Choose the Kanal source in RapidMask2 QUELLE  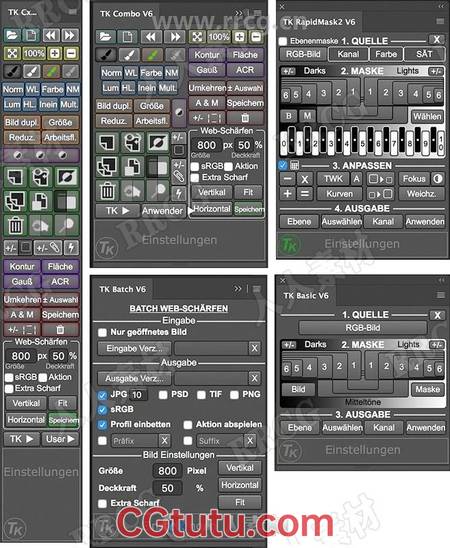click(x=348, y=54)
